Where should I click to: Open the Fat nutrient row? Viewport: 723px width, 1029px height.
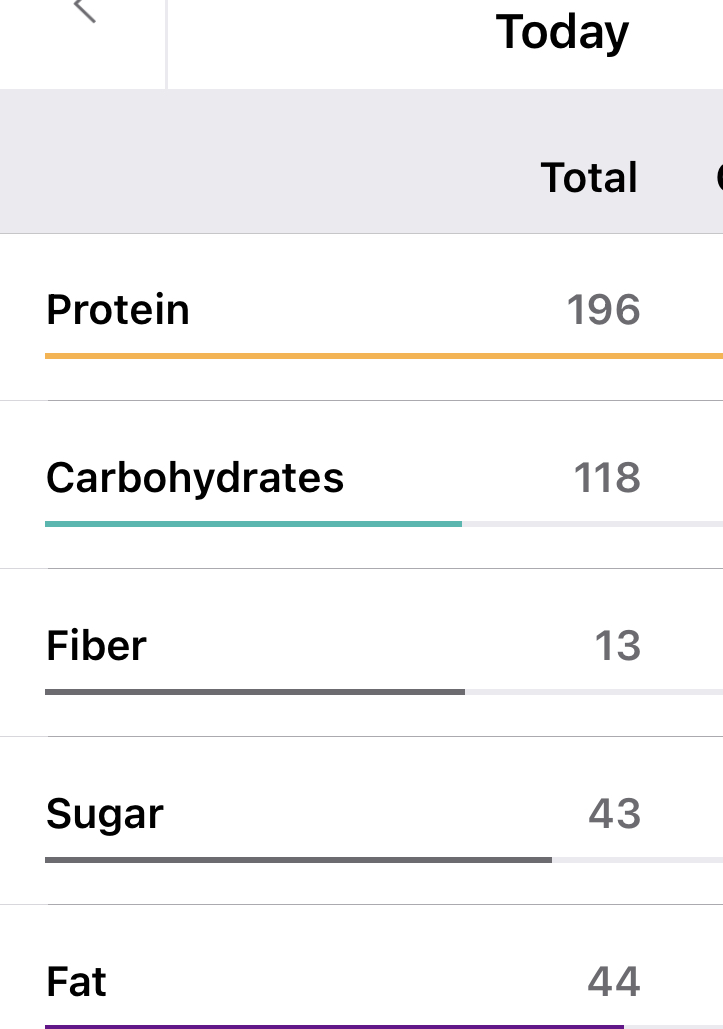[76, 982]
